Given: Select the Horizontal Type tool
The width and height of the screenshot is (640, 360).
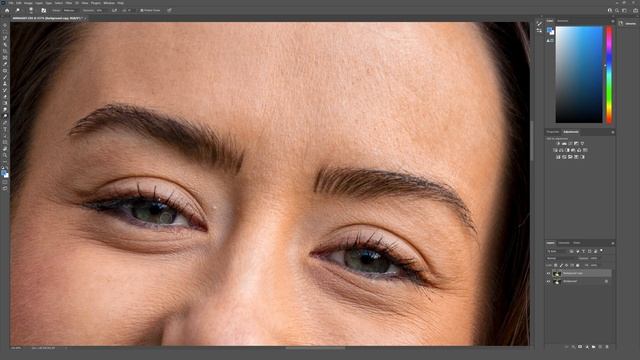Looking at the screenshot, I should point(5,129).
